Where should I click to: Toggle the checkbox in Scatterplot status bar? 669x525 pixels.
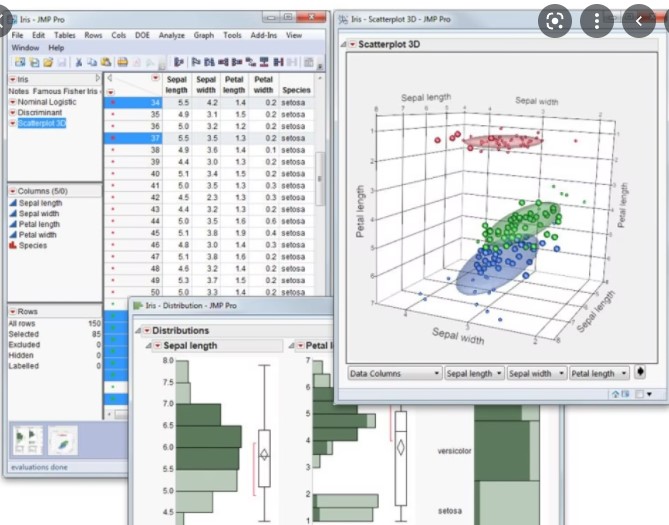(639, 394)
